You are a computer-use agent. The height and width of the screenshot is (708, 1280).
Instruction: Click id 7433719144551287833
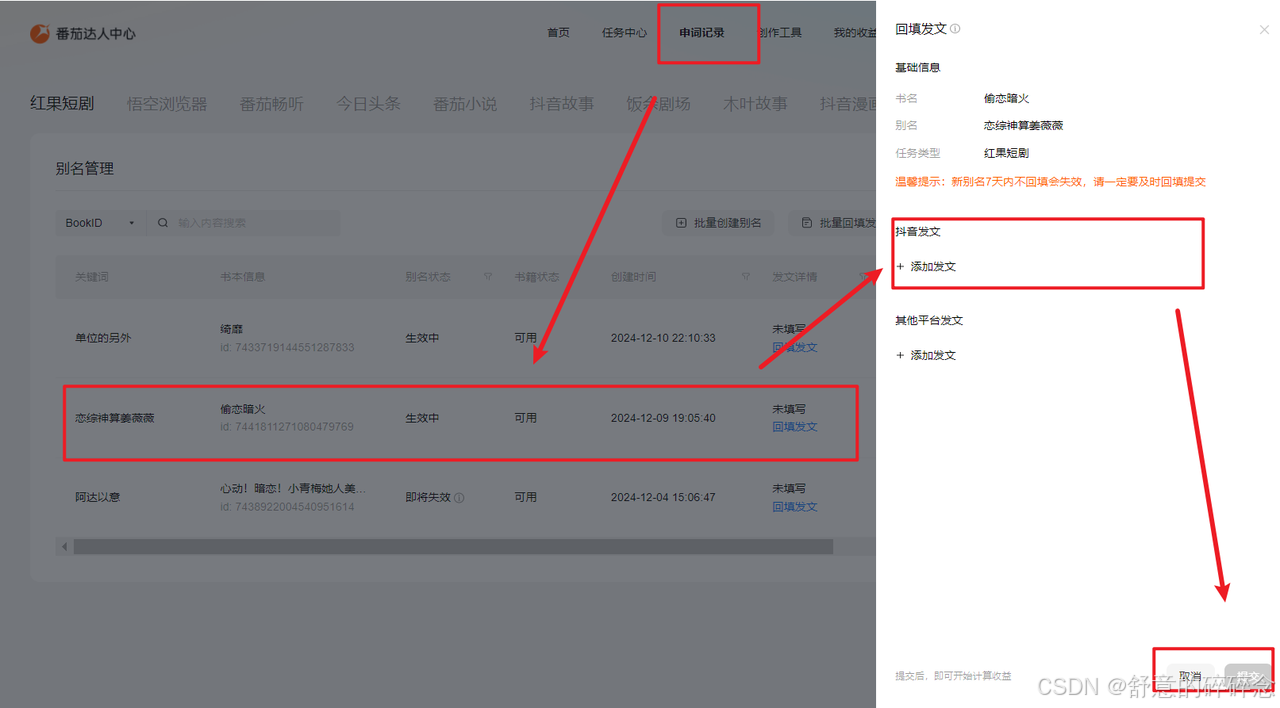pyautogui.click(x=287, y=347)
